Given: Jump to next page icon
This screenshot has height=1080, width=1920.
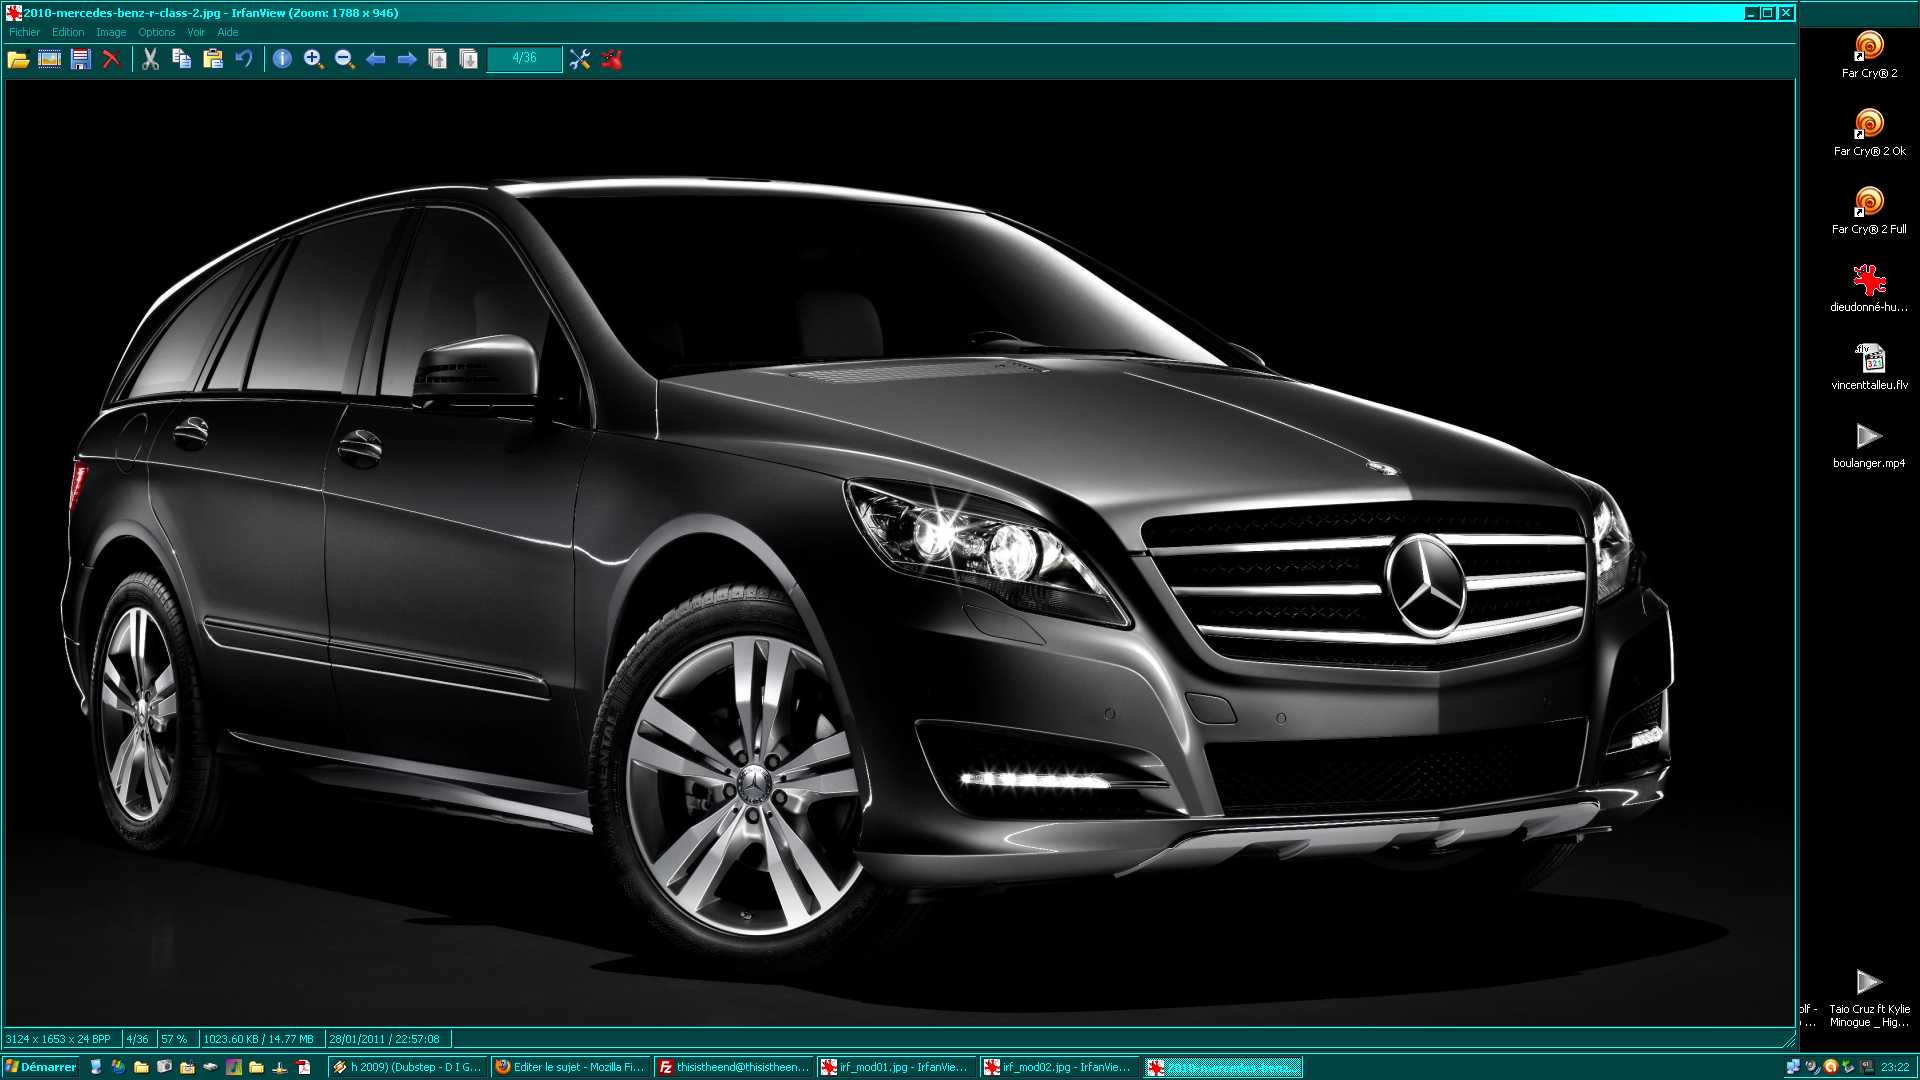Looking at the screenshot, I should (468, 59).
